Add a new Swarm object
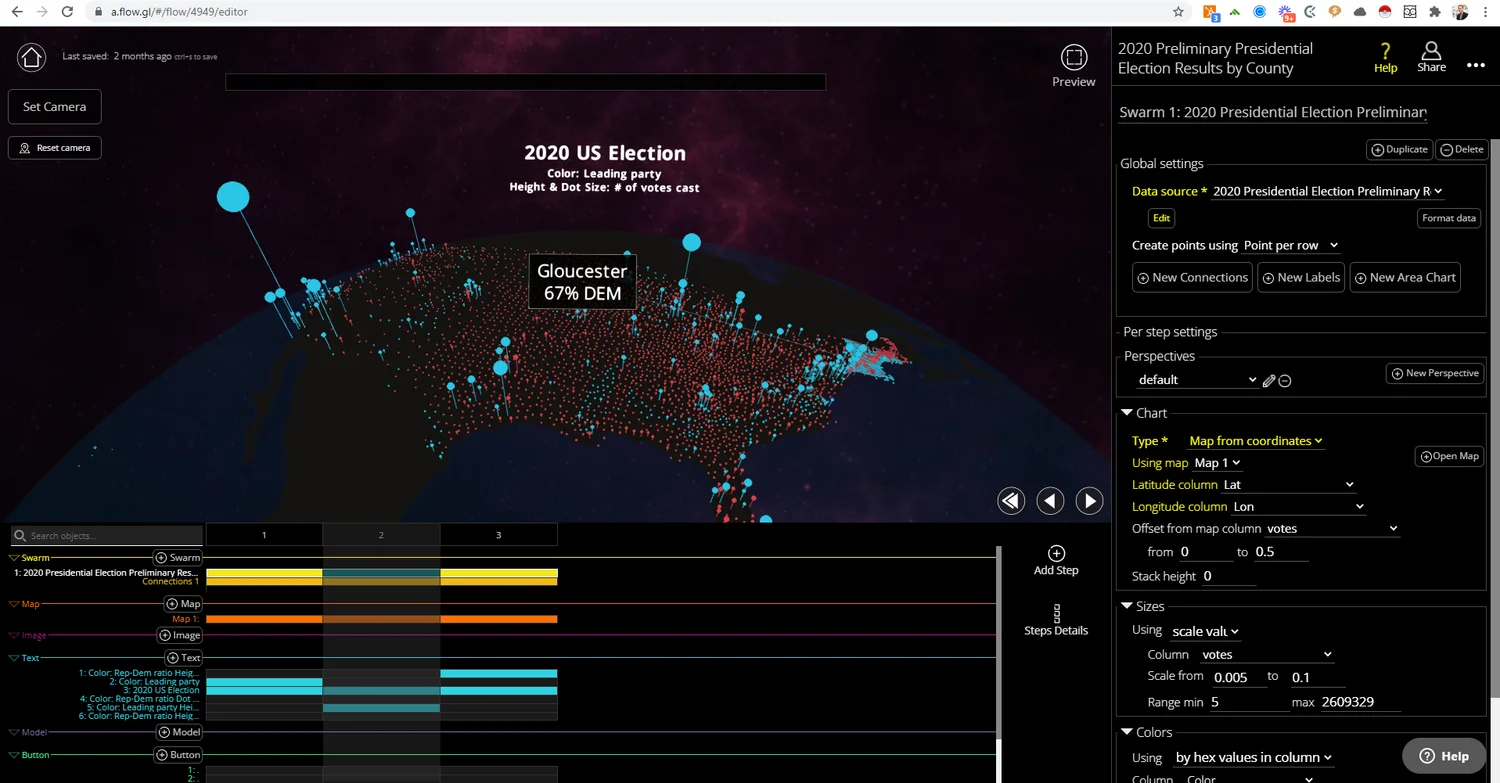 pyautogui.click(x=177, y=557)
